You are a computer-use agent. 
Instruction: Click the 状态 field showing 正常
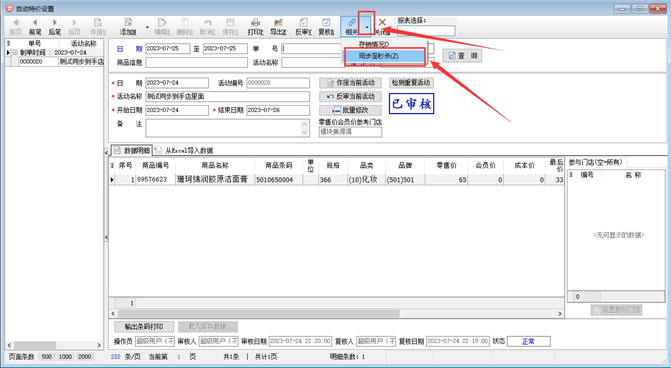click(528, 341)
